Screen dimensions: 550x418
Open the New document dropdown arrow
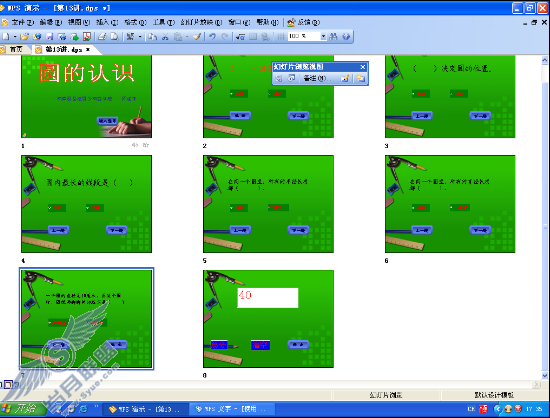pos(15,36)
